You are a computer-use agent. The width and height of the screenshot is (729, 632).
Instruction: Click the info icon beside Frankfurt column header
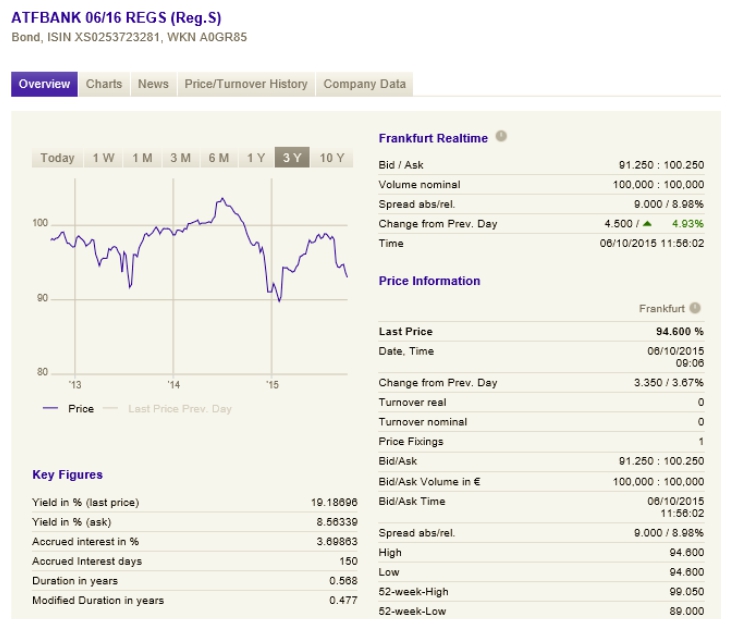pos(695,308)
